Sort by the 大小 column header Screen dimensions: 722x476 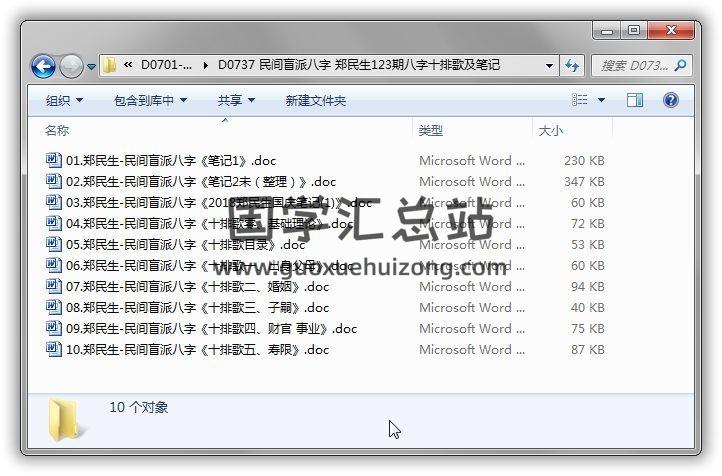(551, 131)
